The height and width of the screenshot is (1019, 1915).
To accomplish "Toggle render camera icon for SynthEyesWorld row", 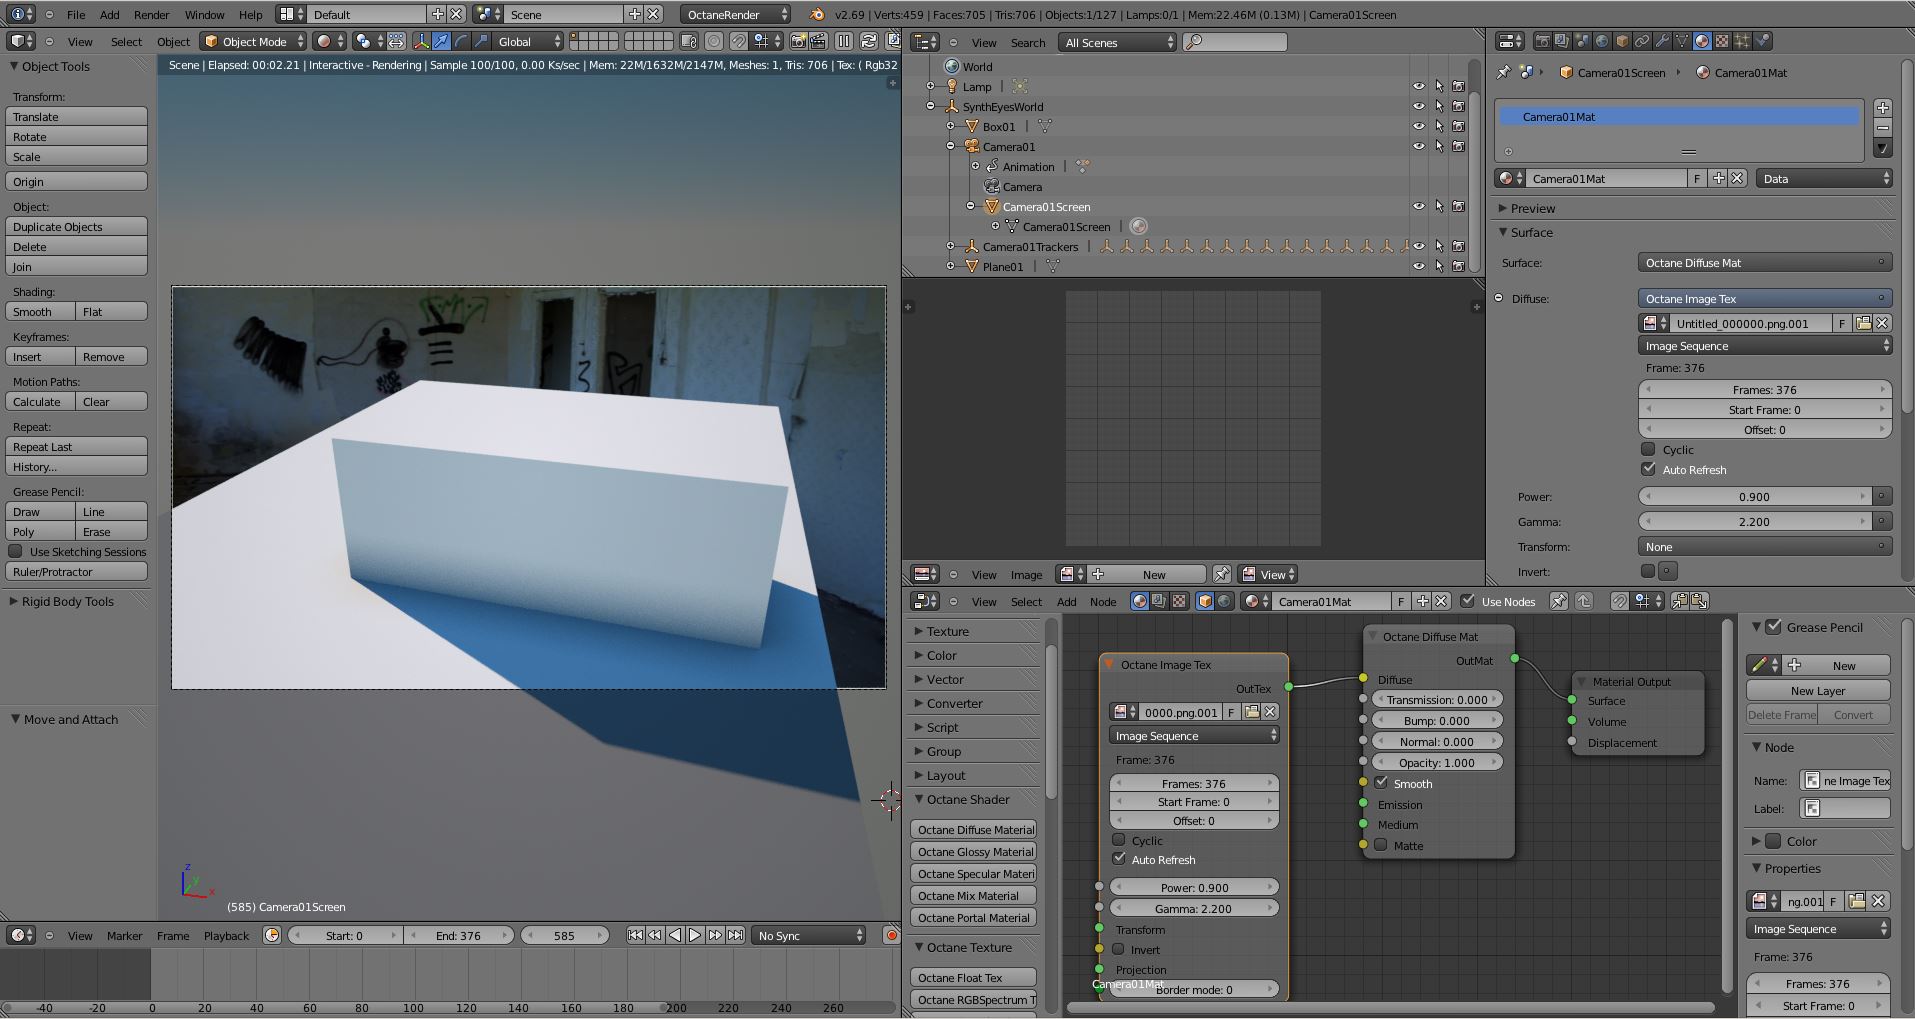I will (x=1458, y=106).
